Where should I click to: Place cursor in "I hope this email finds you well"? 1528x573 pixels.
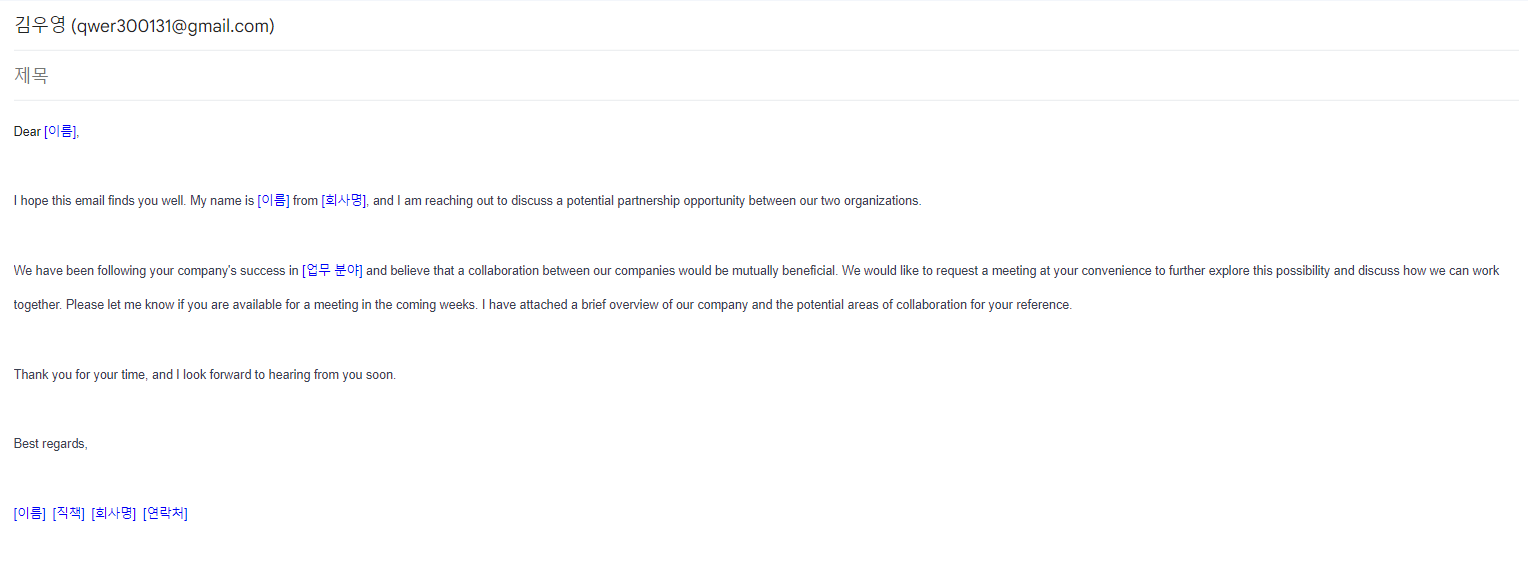tap(99, 200)
